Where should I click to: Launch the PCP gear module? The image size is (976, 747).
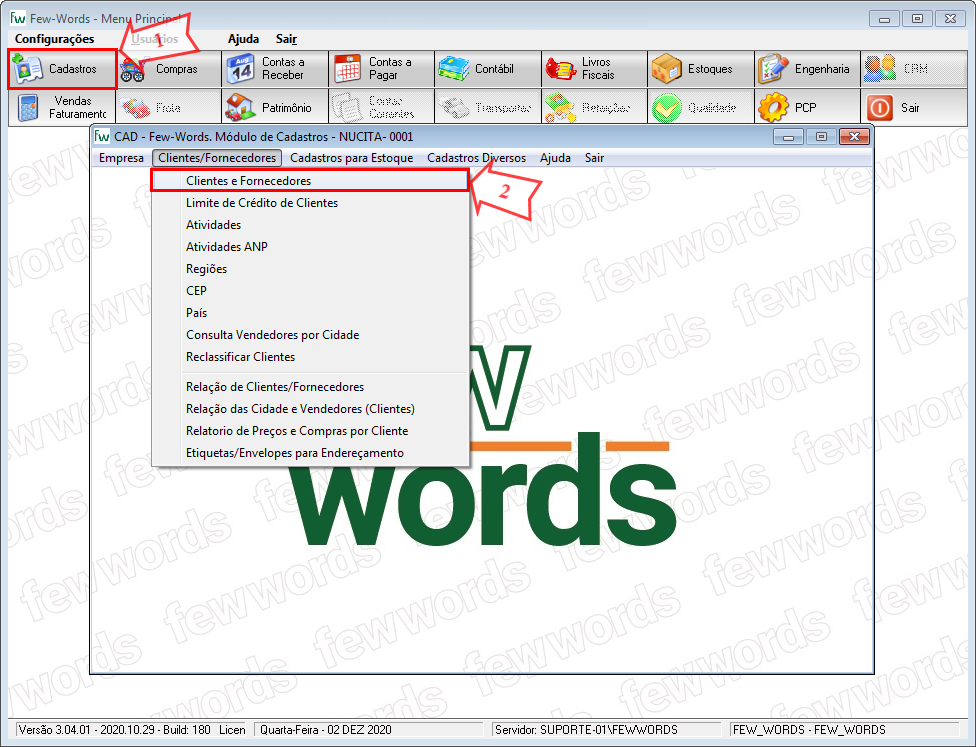[807, 108]
